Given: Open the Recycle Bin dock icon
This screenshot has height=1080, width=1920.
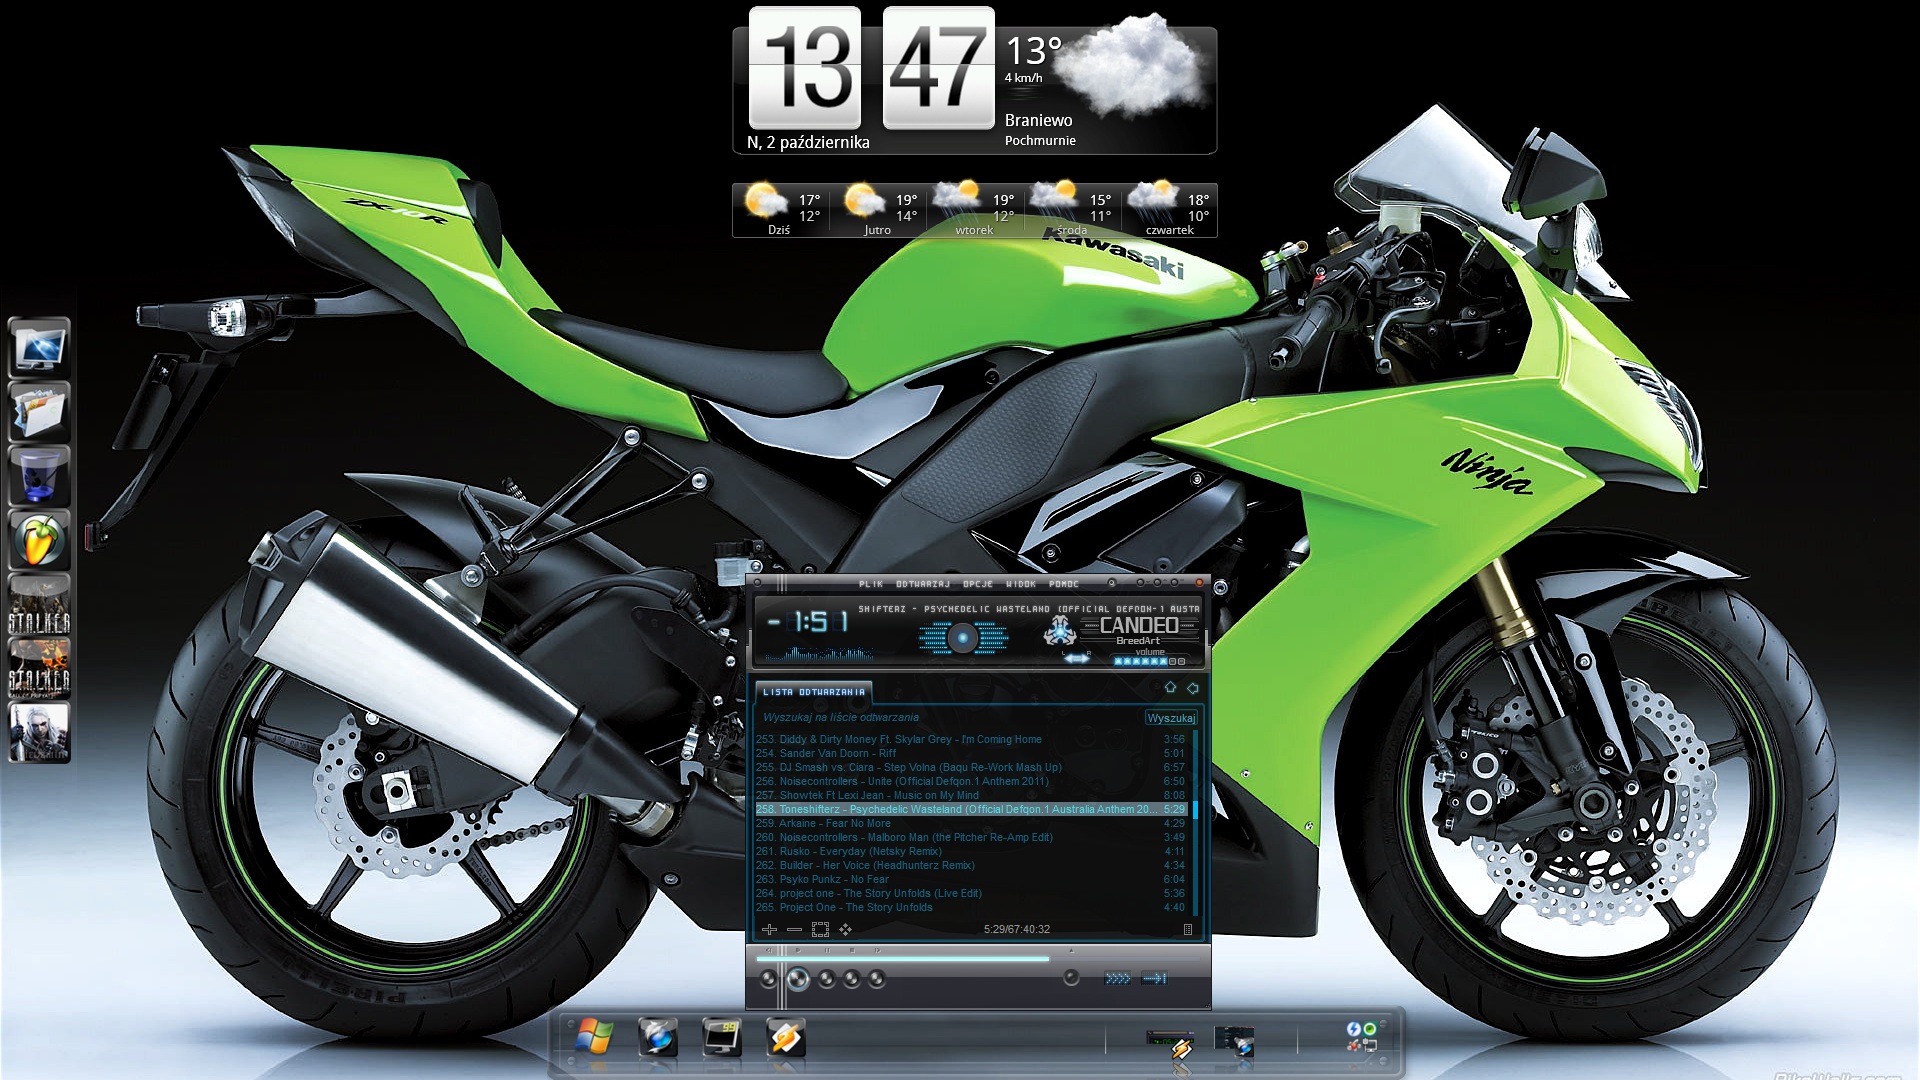Looking at the screenshot, I should click(39, 476).
